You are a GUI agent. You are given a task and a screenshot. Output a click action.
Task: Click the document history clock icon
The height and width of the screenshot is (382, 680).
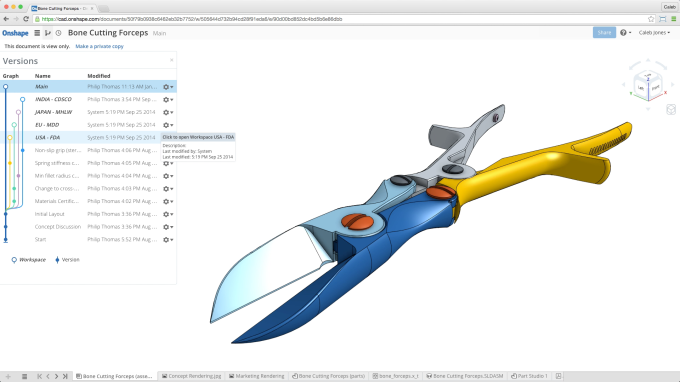coord(59,33)
